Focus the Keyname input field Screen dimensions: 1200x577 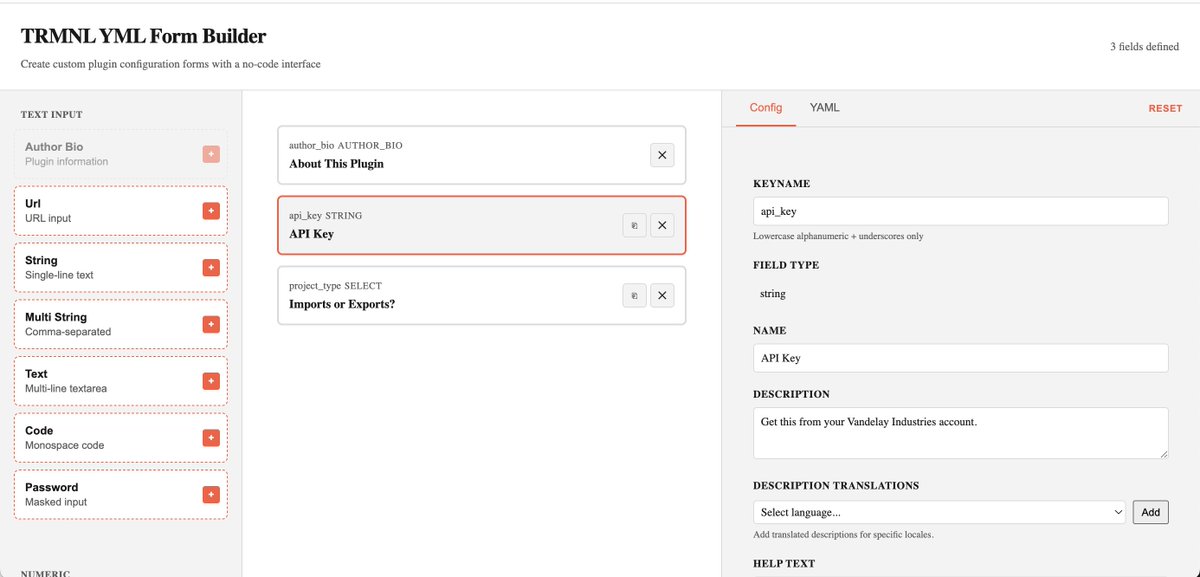tap(960, 211)
